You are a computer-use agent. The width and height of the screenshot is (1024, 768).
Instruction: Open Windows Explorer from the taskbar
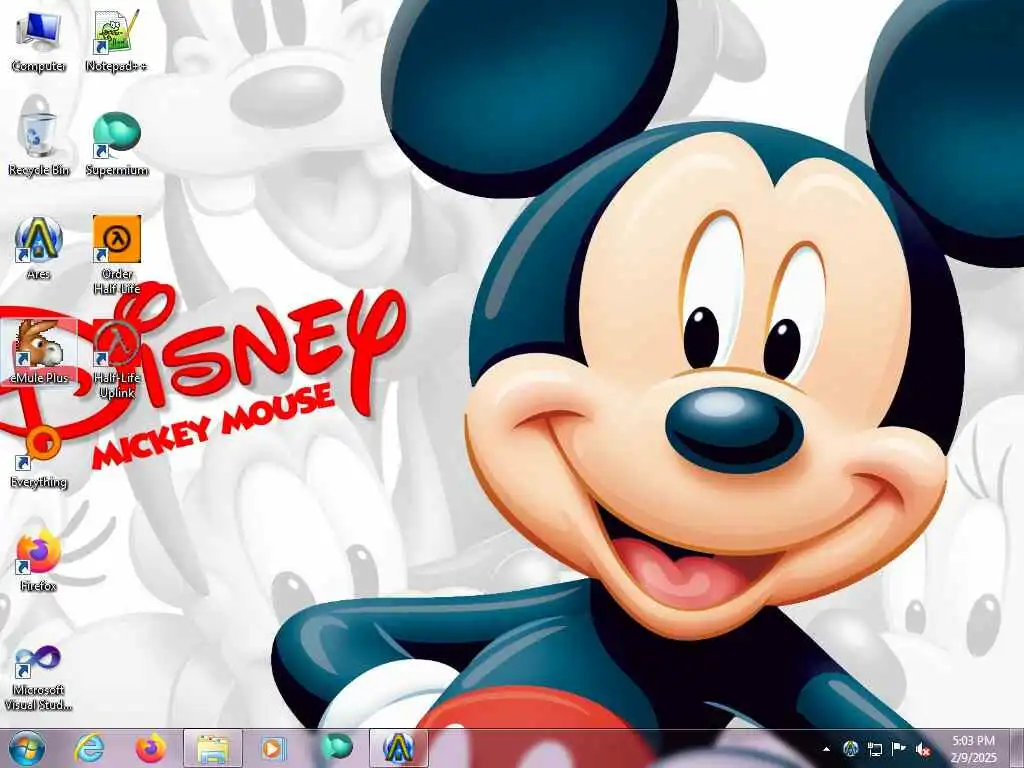(x=213, y=748)
